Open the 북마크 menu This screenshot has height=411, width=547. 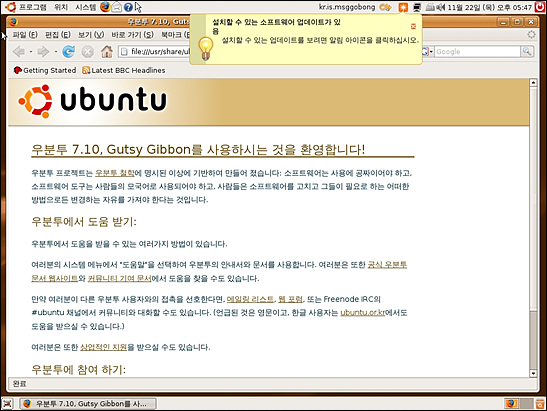[x=175, y=35]
